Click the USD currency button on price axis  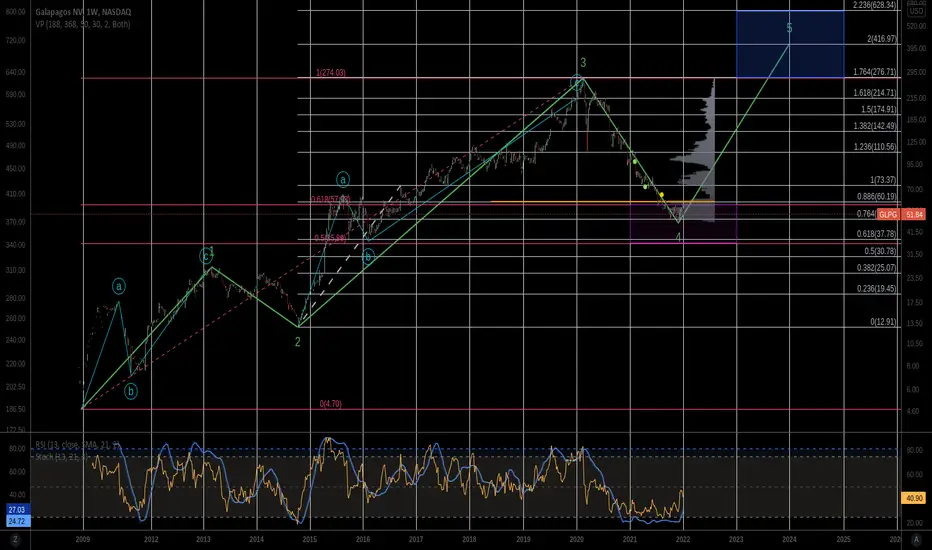tap(917, 11)
